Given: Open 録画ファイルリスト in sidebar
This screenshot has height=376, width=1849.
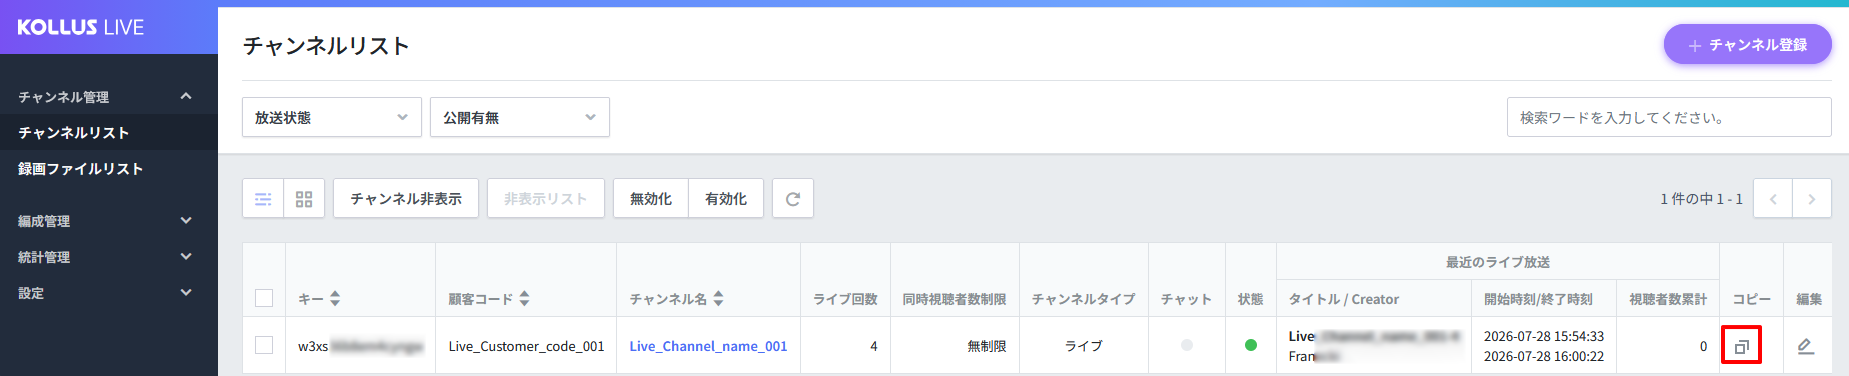Looking at the screenshot, I should [x=81, y=169].
